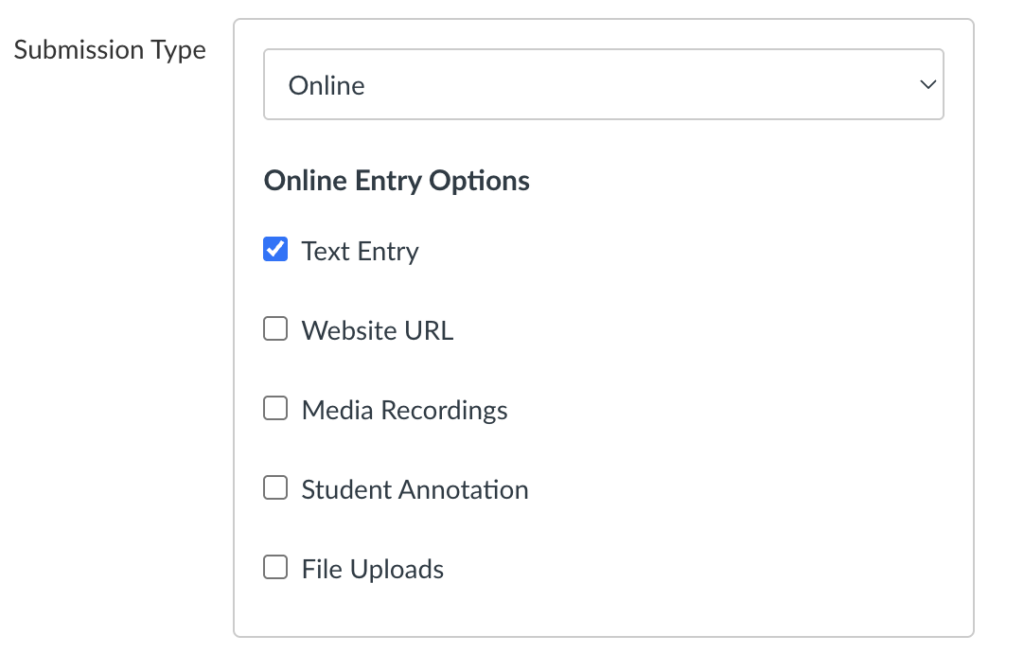Open the Submission Type Online dropdown
Screen dimensions: 1024x671
point(603,84)
